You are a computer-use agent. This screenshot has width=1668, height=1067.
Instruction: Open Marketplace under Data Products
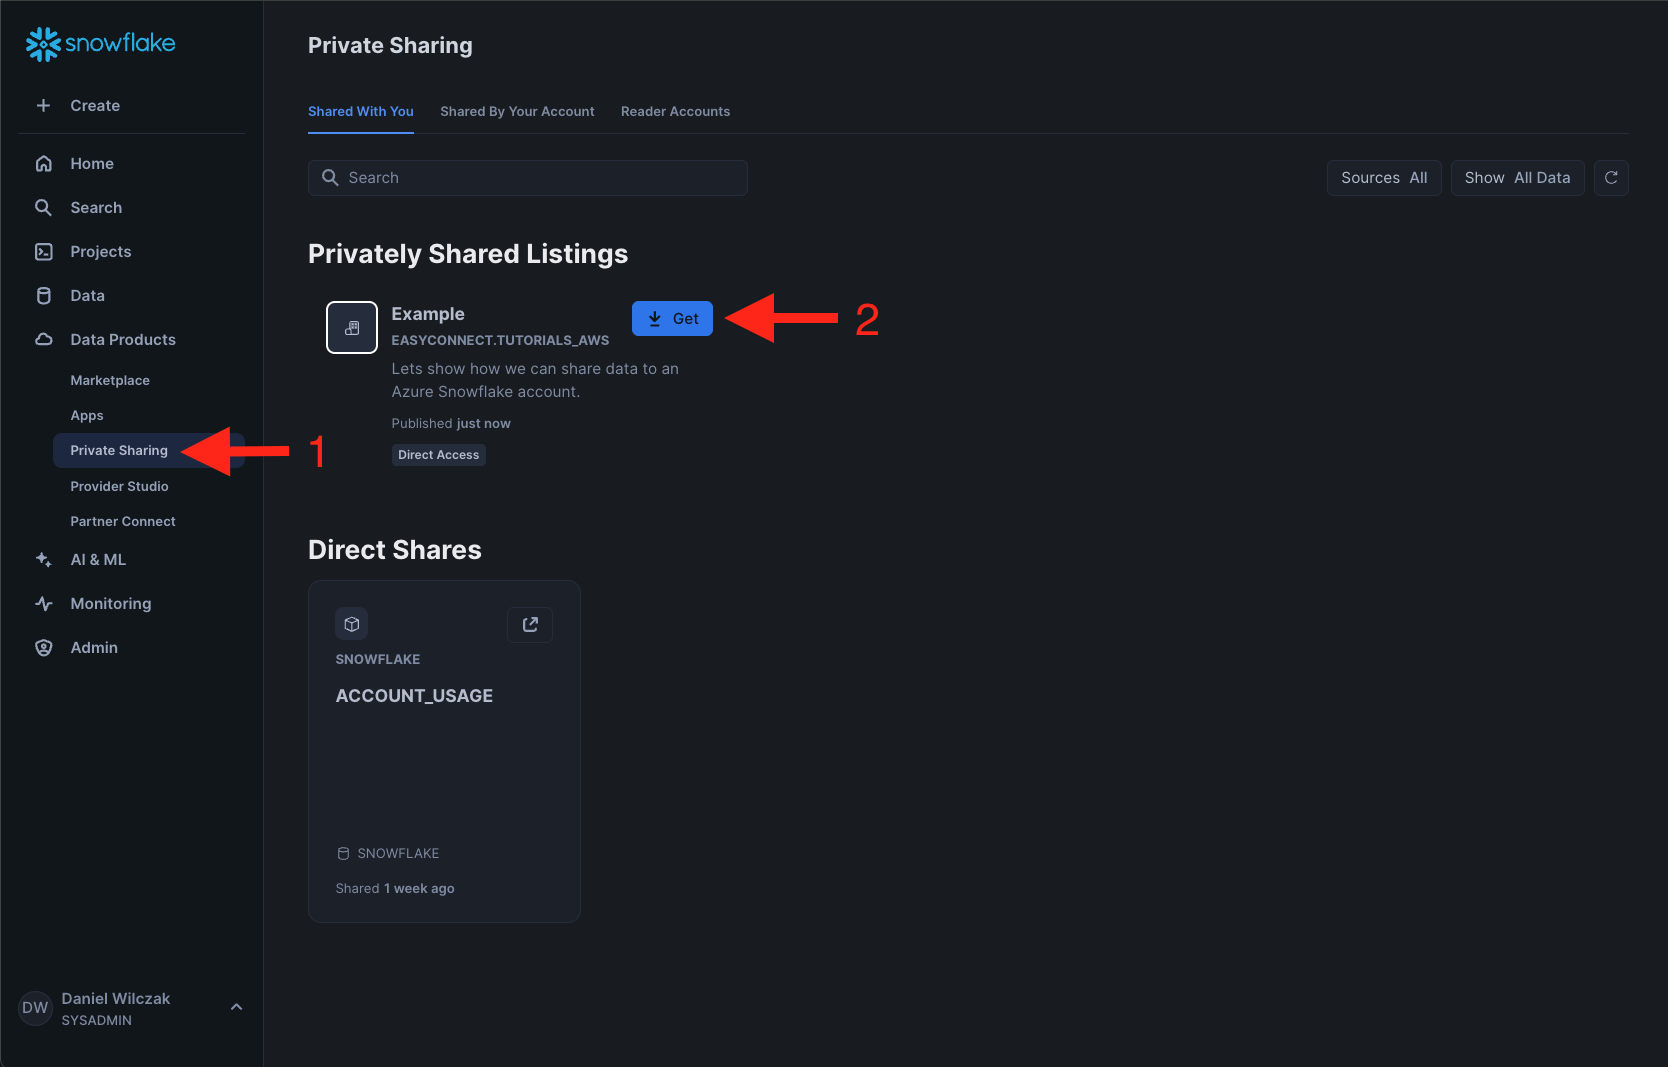click(x=110, y=381)
